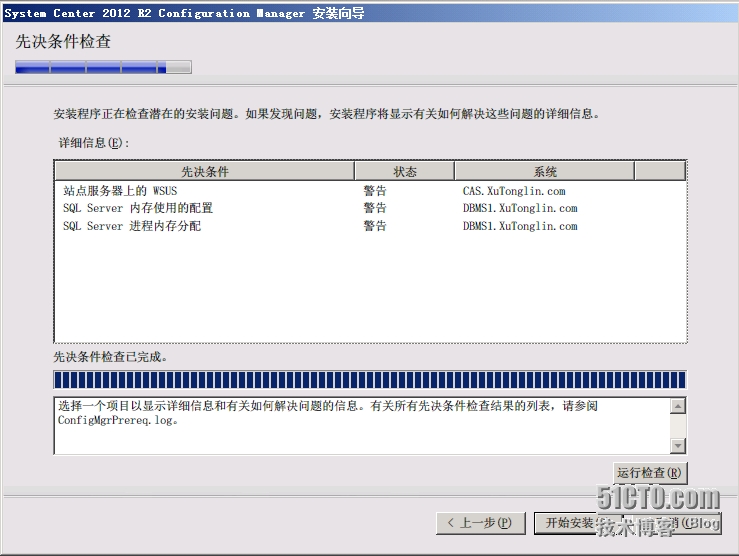
Task: Click DBMS1.XuTonglin.com in 内存使用的配置 row
Action: [x=520, y=208]
